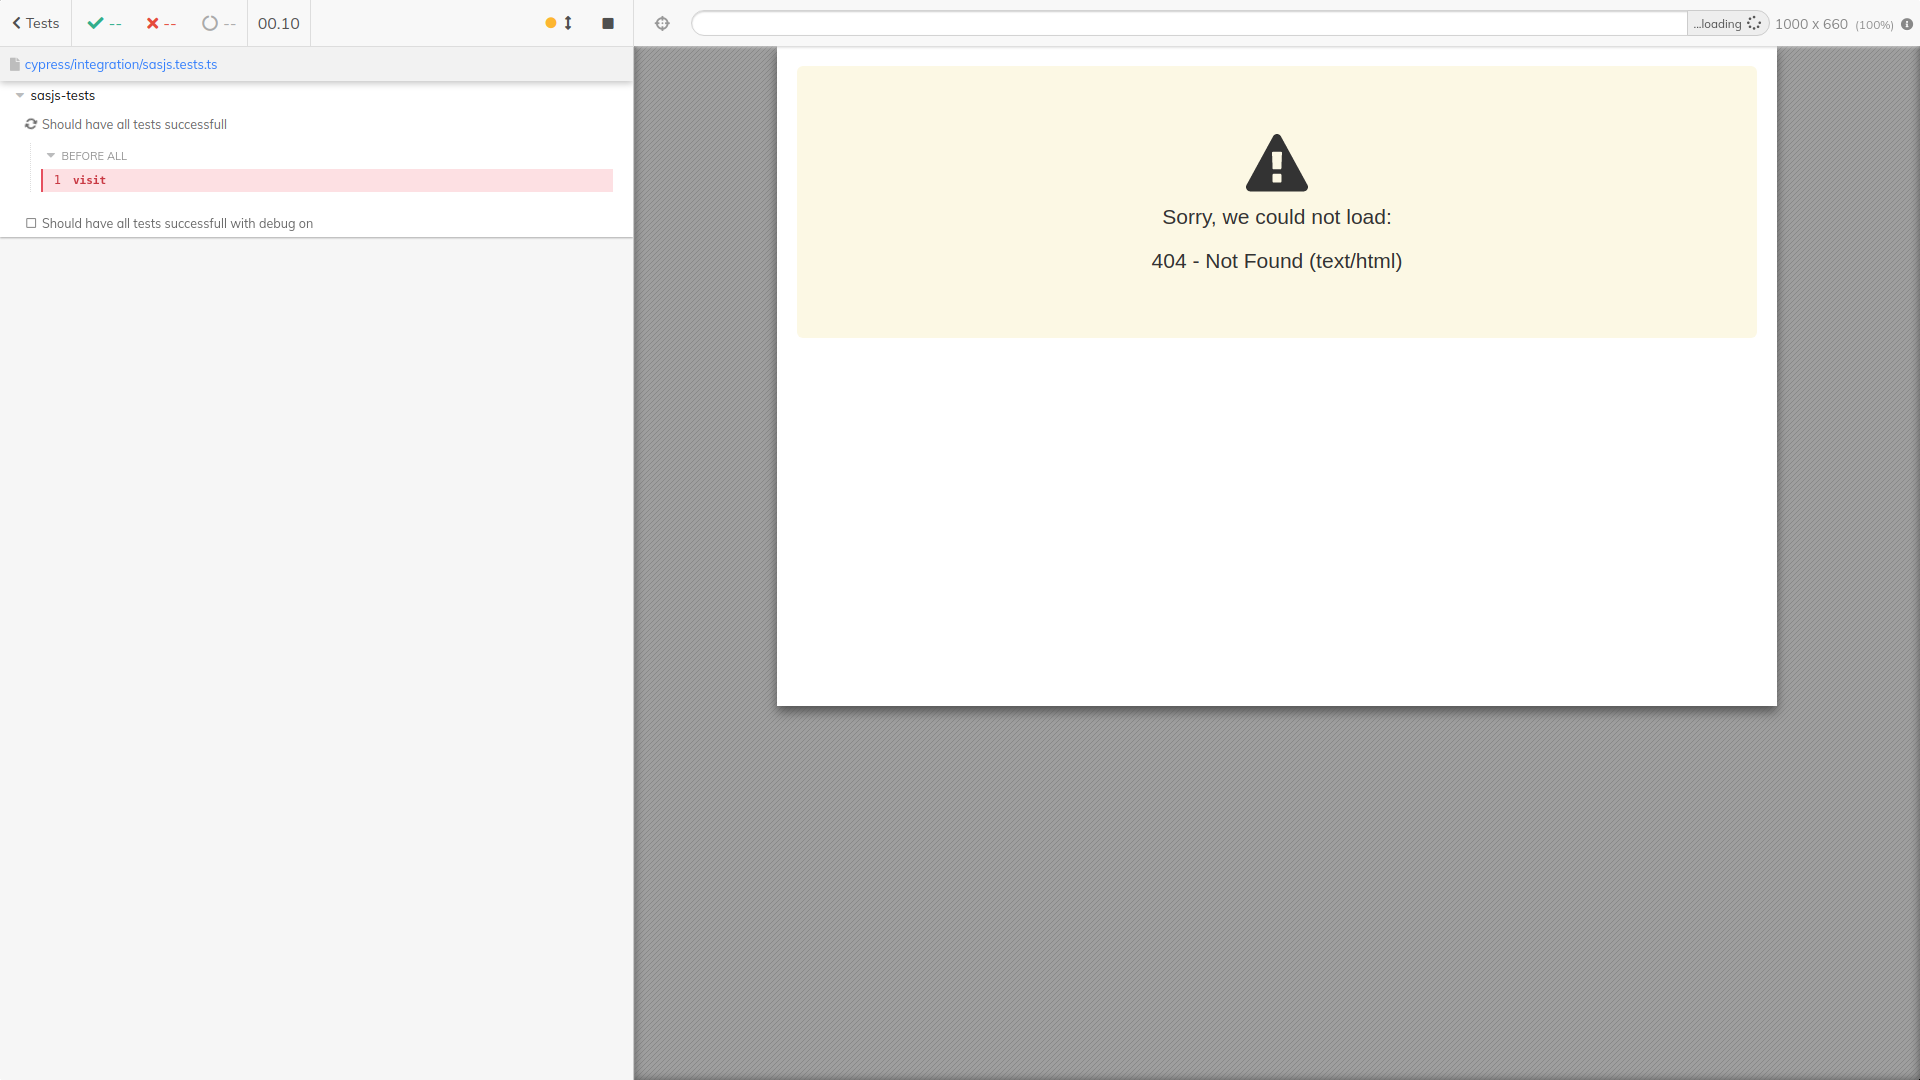Click the loading indicator in URL bar
The image size is (1920, 1080).
1727,24
